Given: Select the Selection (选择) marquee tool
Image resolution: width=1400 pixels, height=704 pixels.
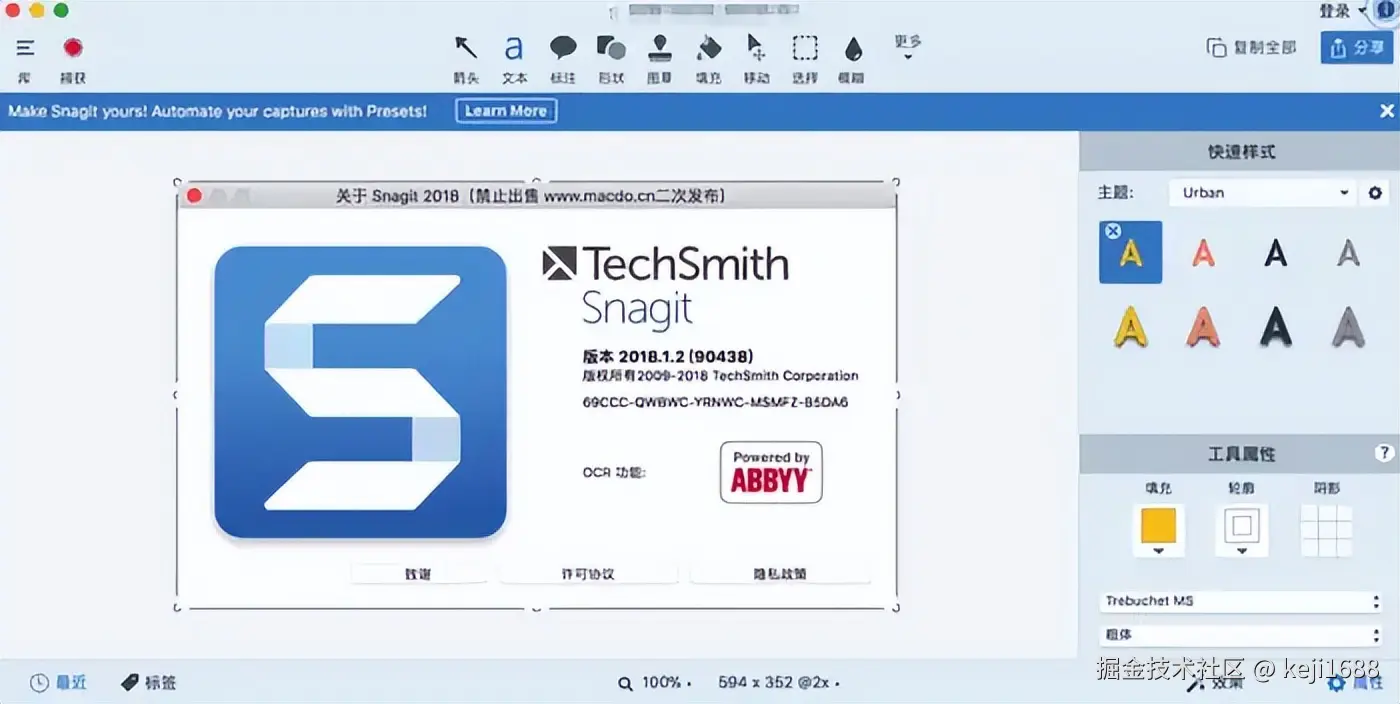Looking at the screenshot, I should pyautogui.click(x=805, y=47).
